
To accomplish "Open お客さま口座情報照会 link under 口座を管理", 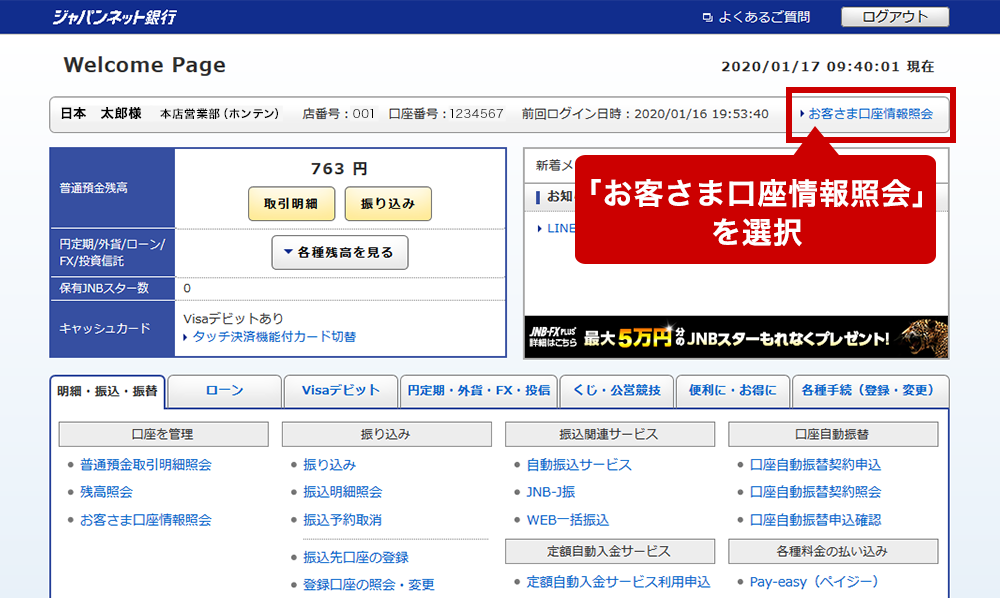I will 145,520.
